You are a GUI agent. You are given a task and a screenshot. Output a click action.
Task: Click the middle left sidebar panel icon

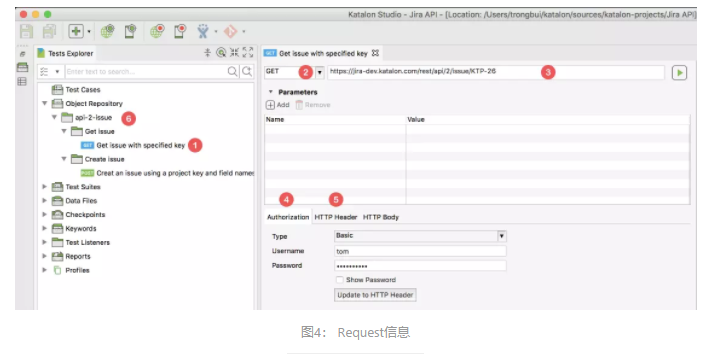22,67
